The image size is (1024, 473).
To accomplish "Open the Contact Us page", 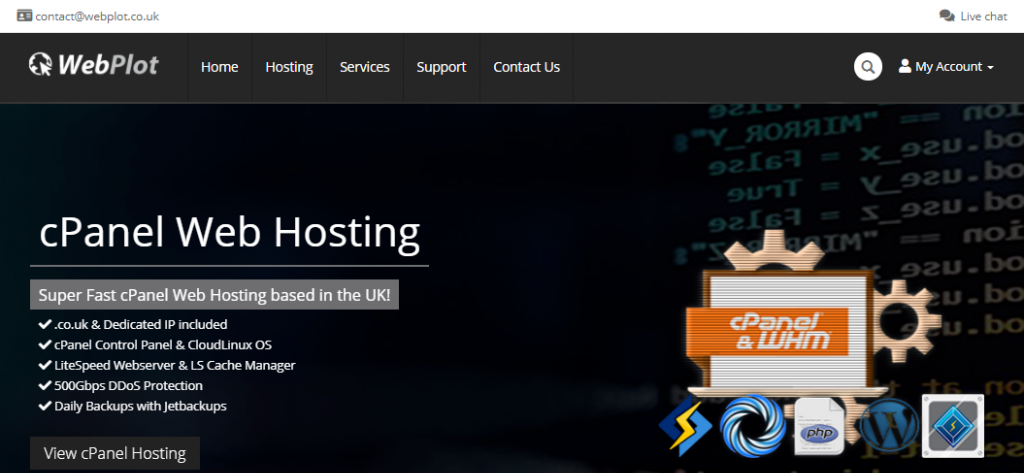I will (x=526, y=67).
